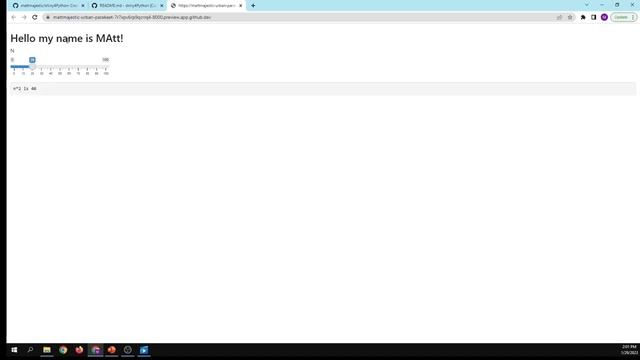Click the address bar URL
The height and width of the screenshot is (360, 640).
(132, 17)
